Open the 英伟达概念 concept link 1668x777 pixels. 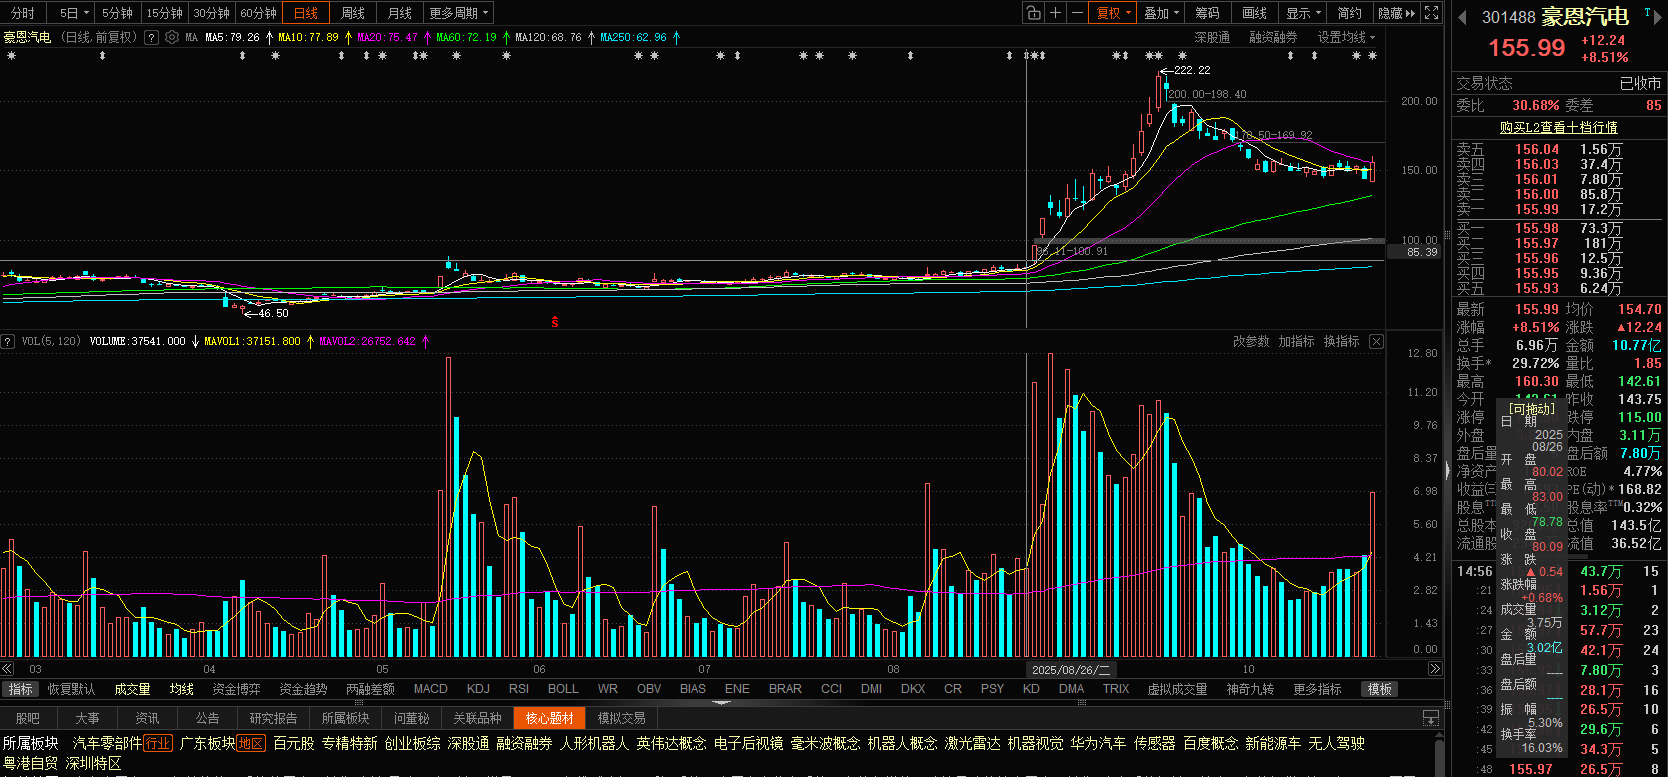click(671, 743)
